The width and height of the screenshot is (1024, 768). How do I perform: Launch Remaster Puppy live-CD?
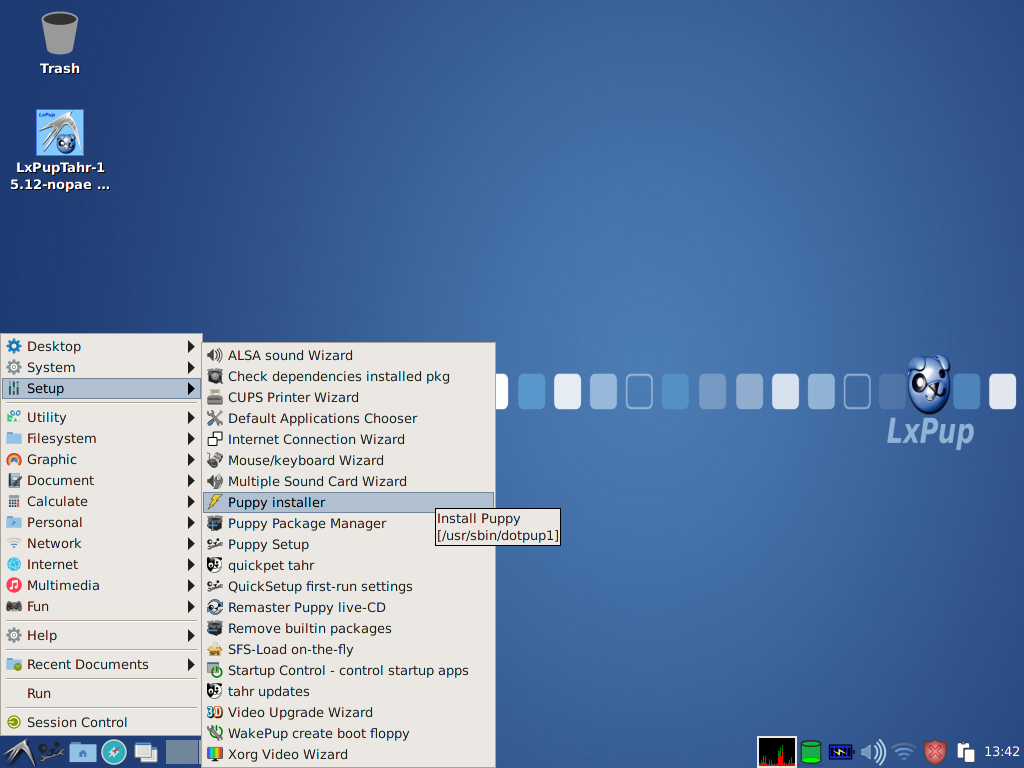point(349,607)
